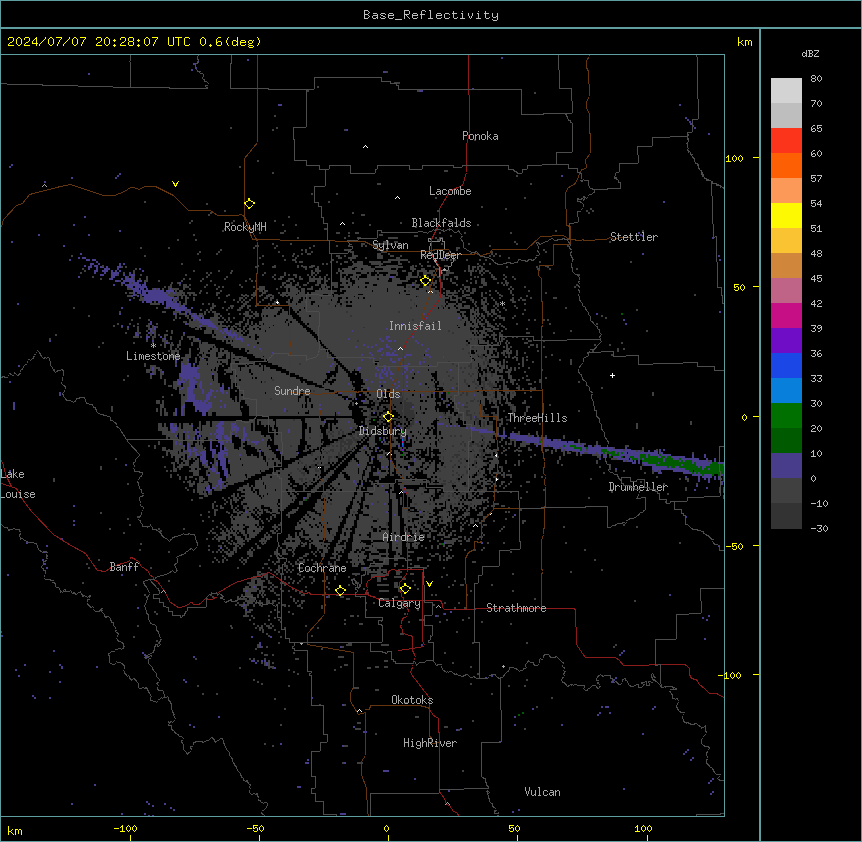
Task: Click the Sylvan label
Action: (x=390, y=245)
